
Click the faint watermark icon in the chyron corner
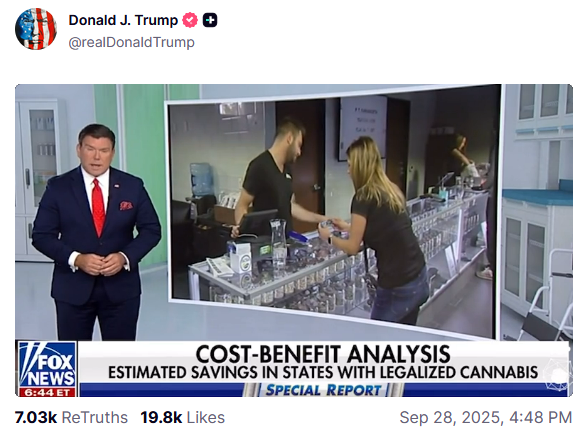pyautogui.click(x=557, y=375)
